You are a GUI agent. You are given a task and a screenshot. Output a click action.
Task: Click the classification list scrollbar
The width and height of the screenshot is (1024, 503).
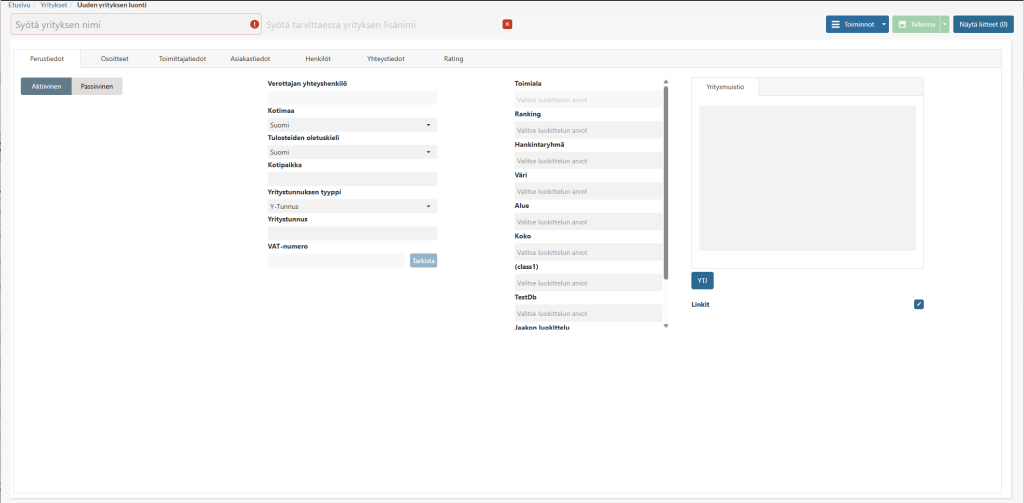pos(665,180)
